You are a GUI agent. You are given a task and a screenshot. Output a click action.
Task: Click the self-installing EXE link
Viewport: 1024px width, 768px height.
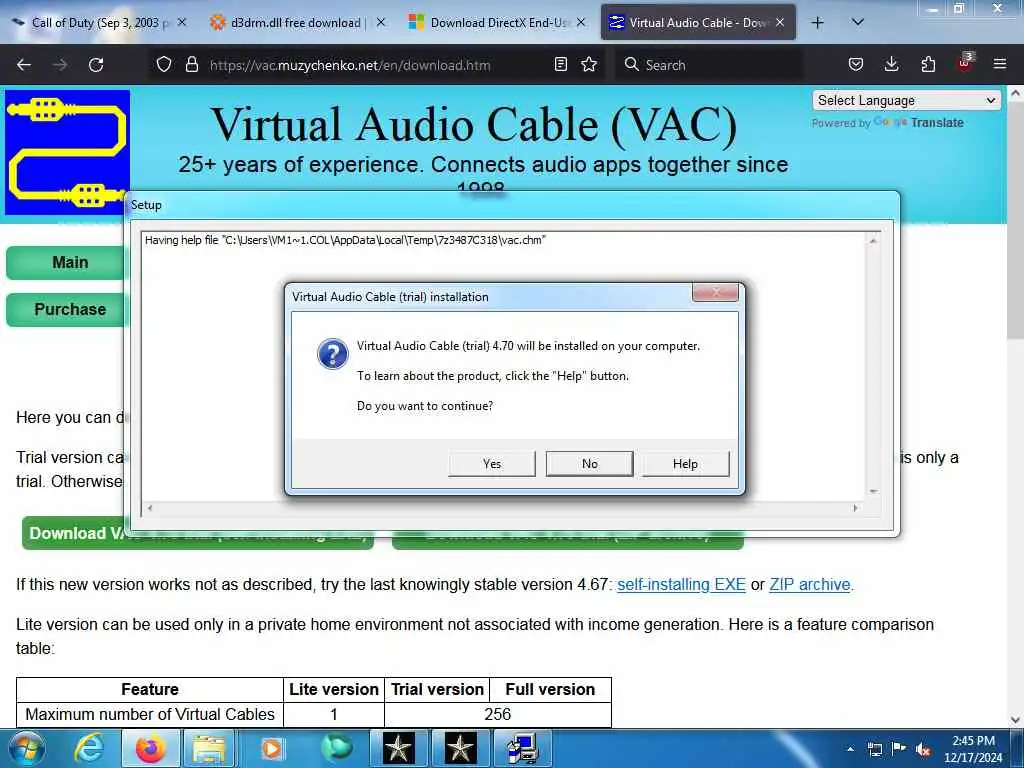681,584
